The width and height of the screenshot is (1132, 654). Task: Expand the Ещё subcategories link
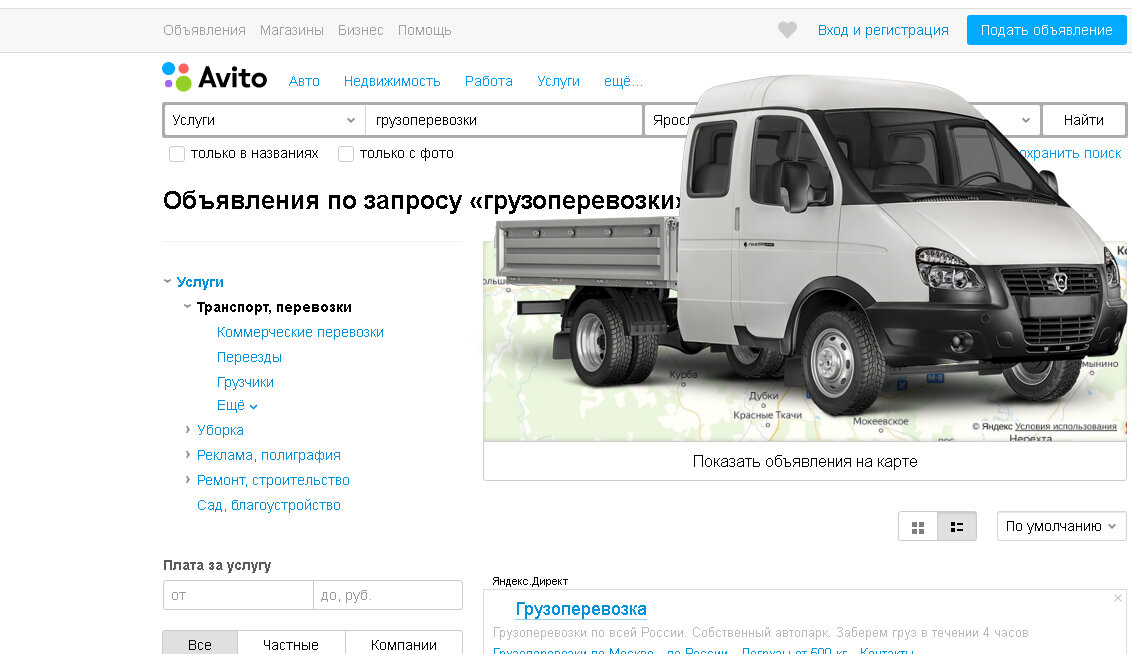[x=237, y=406]
